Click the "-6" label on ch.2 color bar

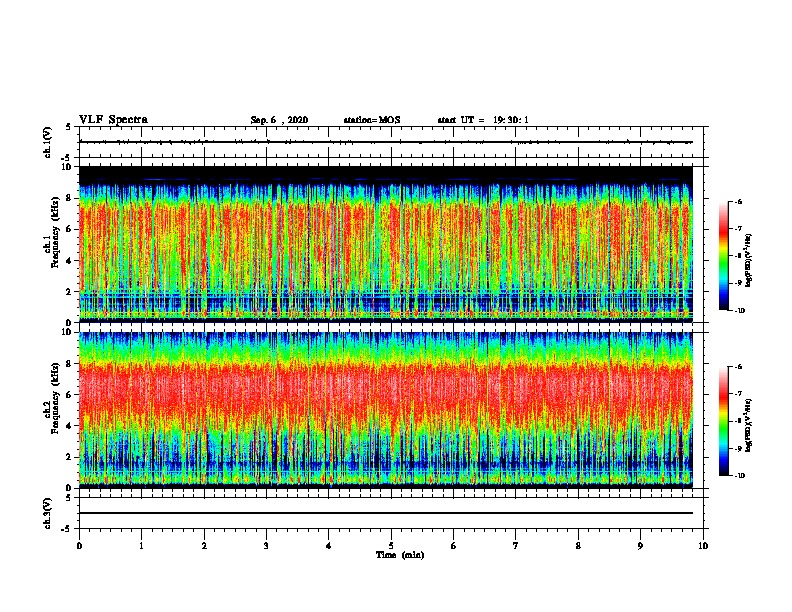pyautogui.click(x=738, y=367)
